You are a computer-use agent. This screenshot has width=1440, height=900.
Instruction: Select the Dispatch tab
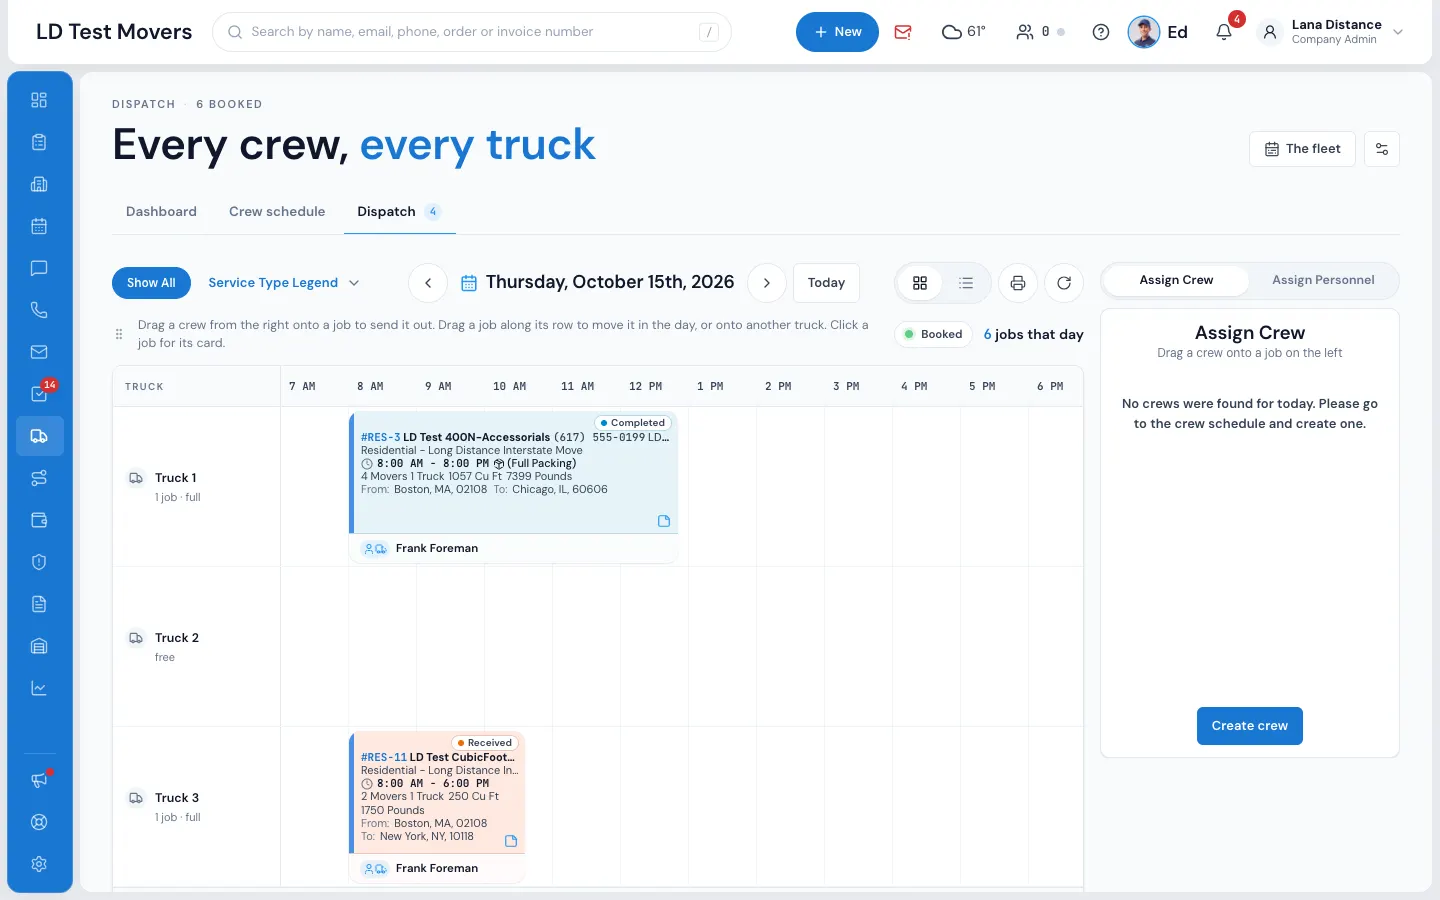point(399,212)
